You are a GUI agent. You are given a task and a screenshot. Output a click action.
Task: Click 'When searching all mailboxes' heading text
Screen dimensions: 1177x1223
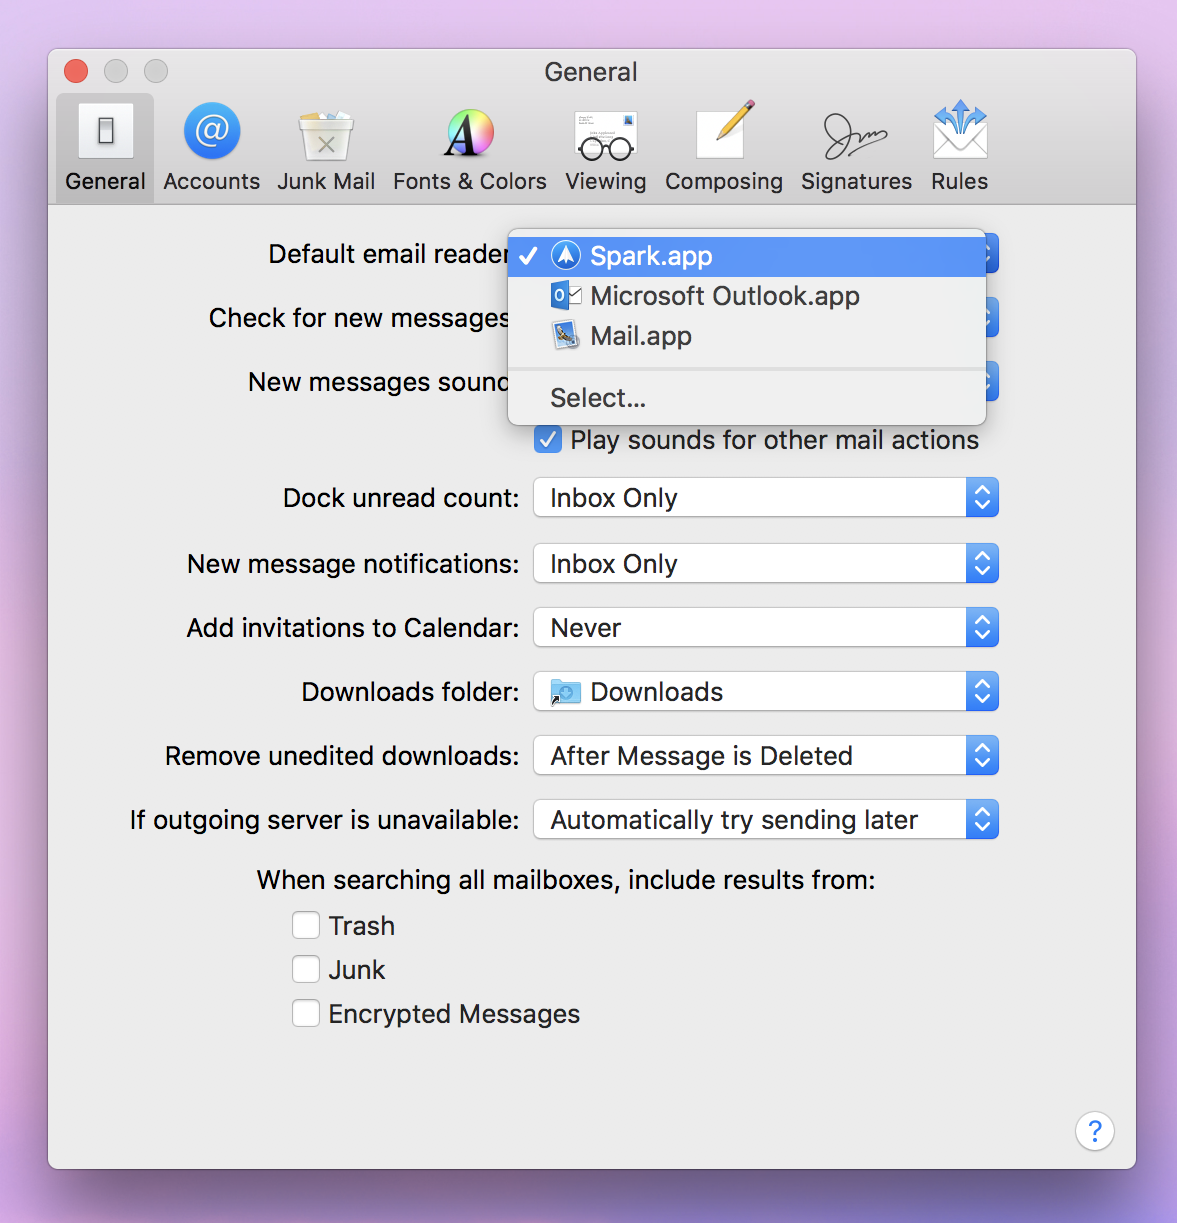[x=566, y=880]
